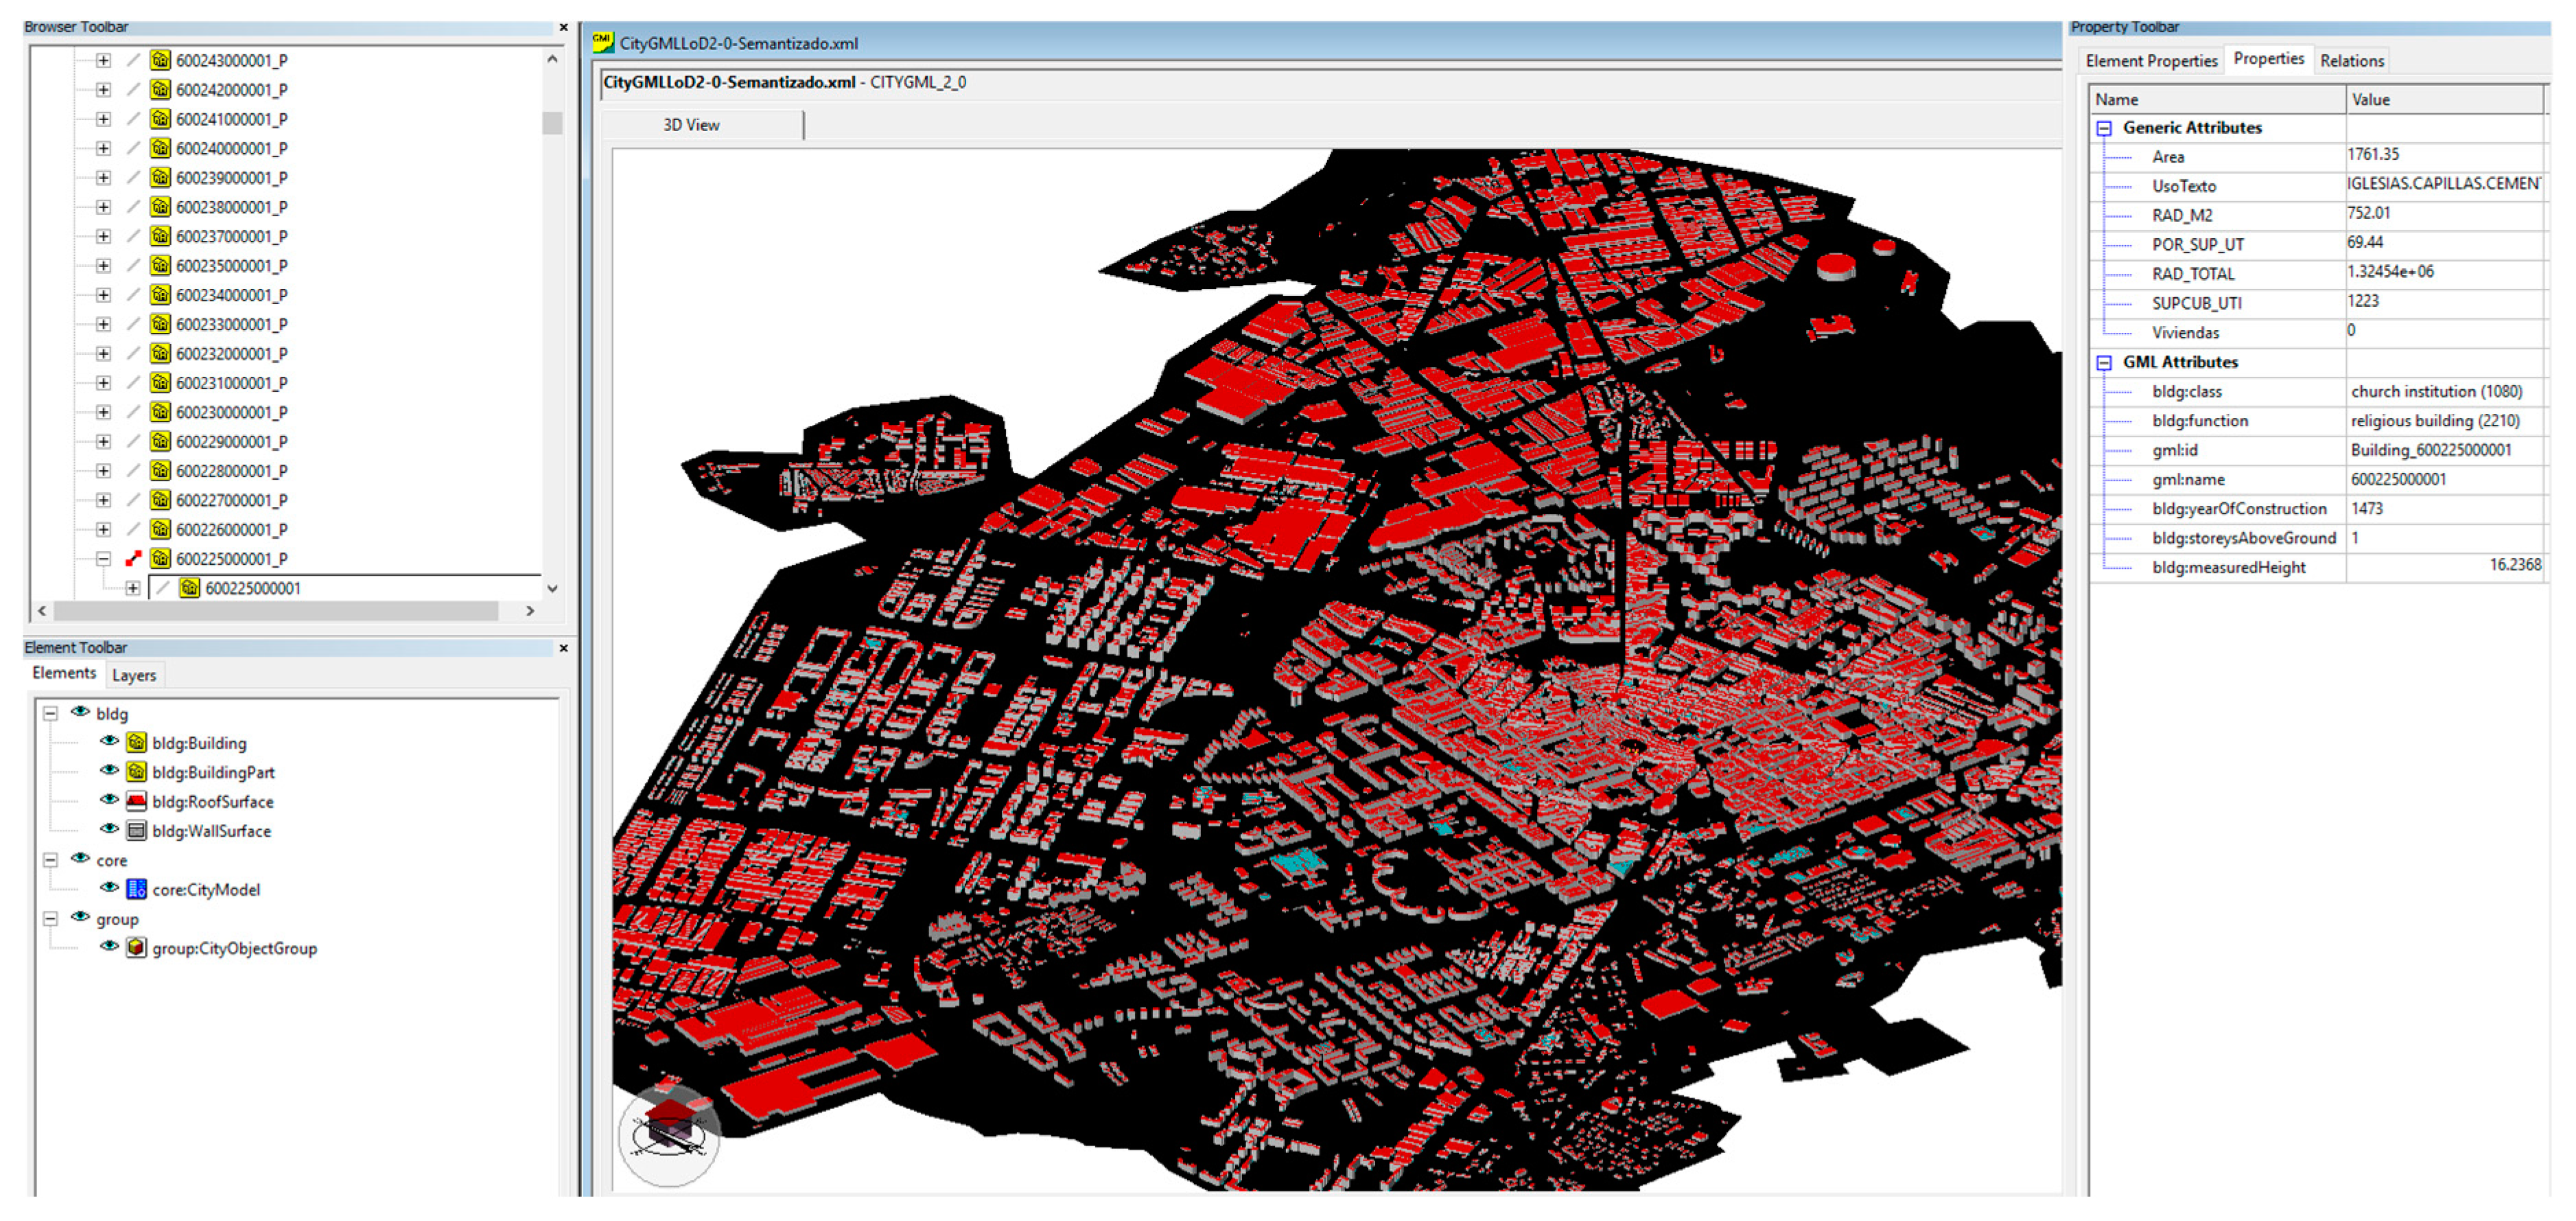Open the Element Properties tab
The height and width of the screenshot is (1221, 2576).
click(x=2151, y=61)
